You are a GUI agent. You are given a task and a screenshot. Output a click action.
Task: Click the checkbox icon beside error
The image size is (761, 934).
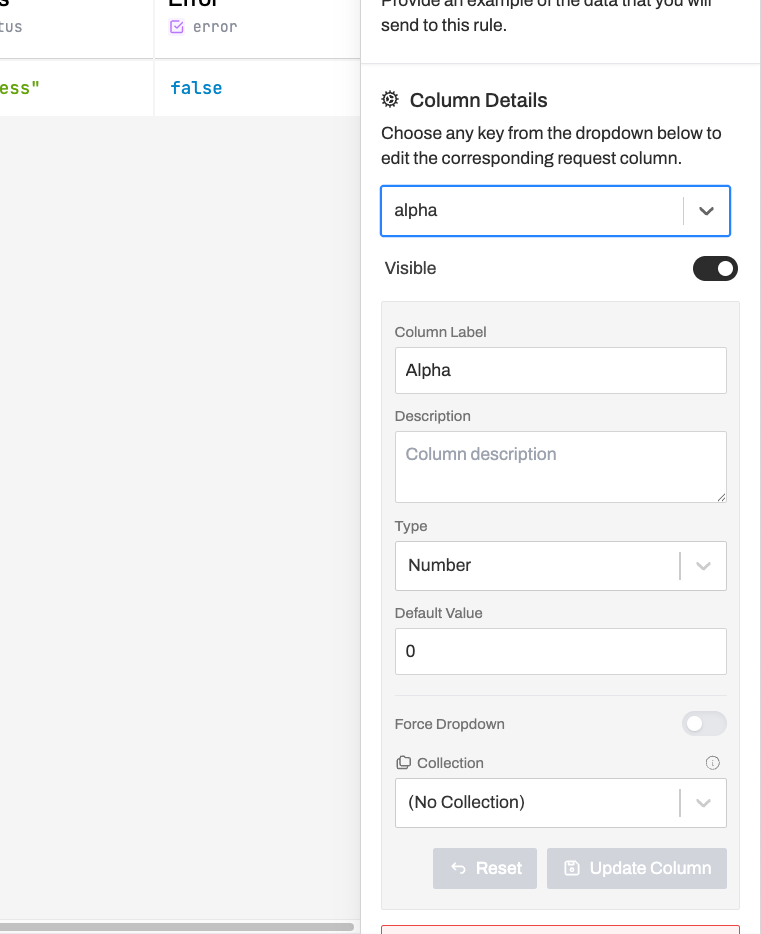click(177, 27)
